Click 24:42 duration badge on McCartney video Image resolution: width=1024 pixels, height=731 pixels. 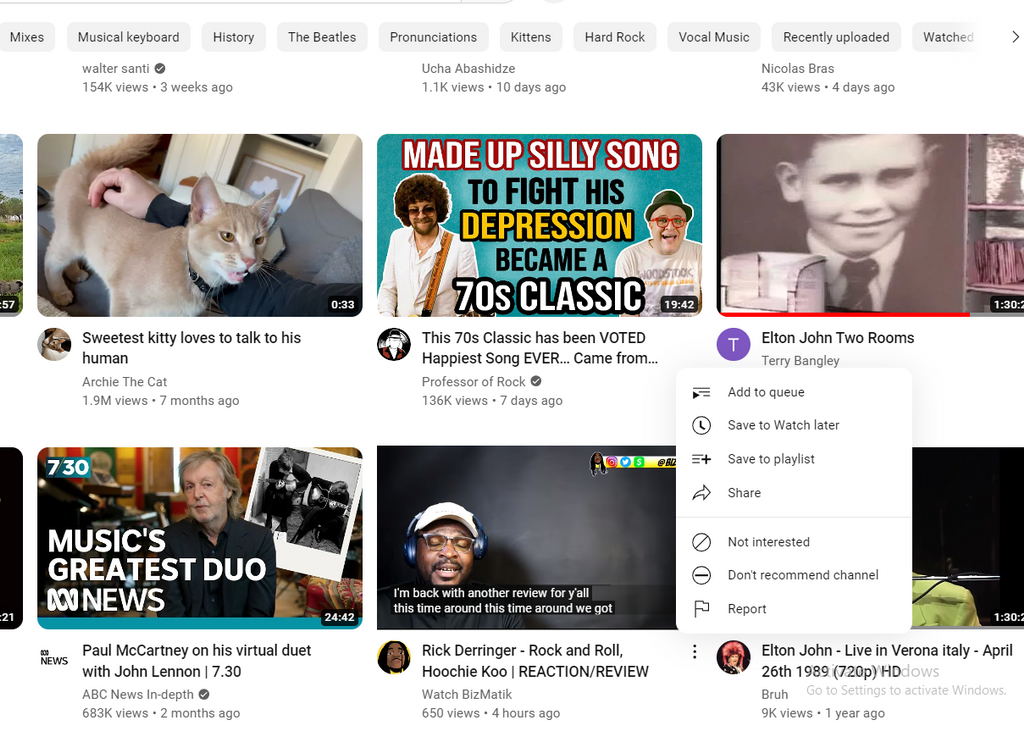[x=340, y=617]
